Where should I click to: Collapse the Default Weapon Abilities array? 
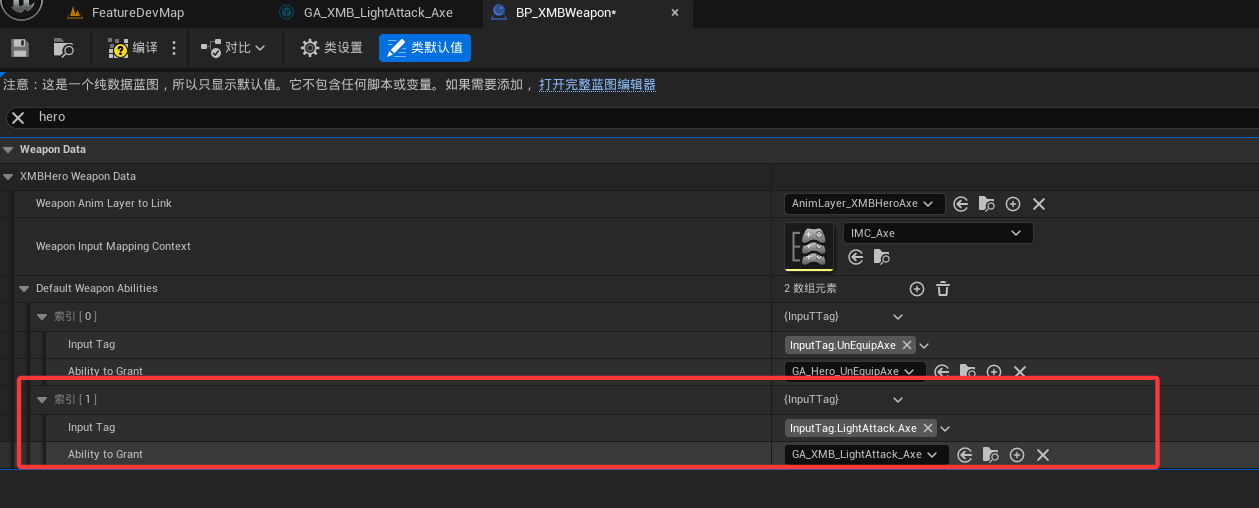[x=25, y=288]
